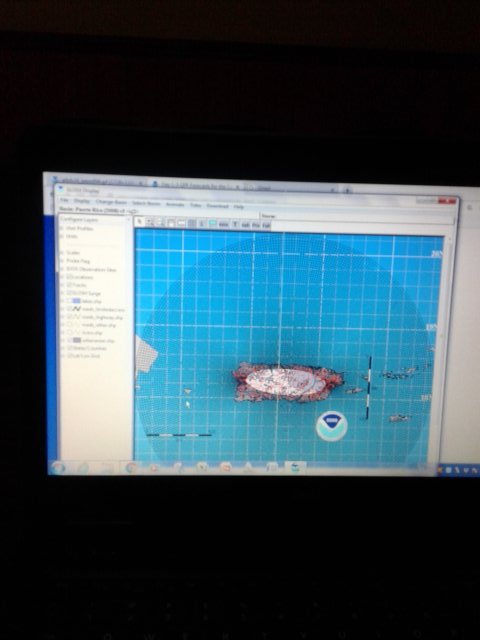Open the Help menu
480x640 pixels.
point(239,207)
